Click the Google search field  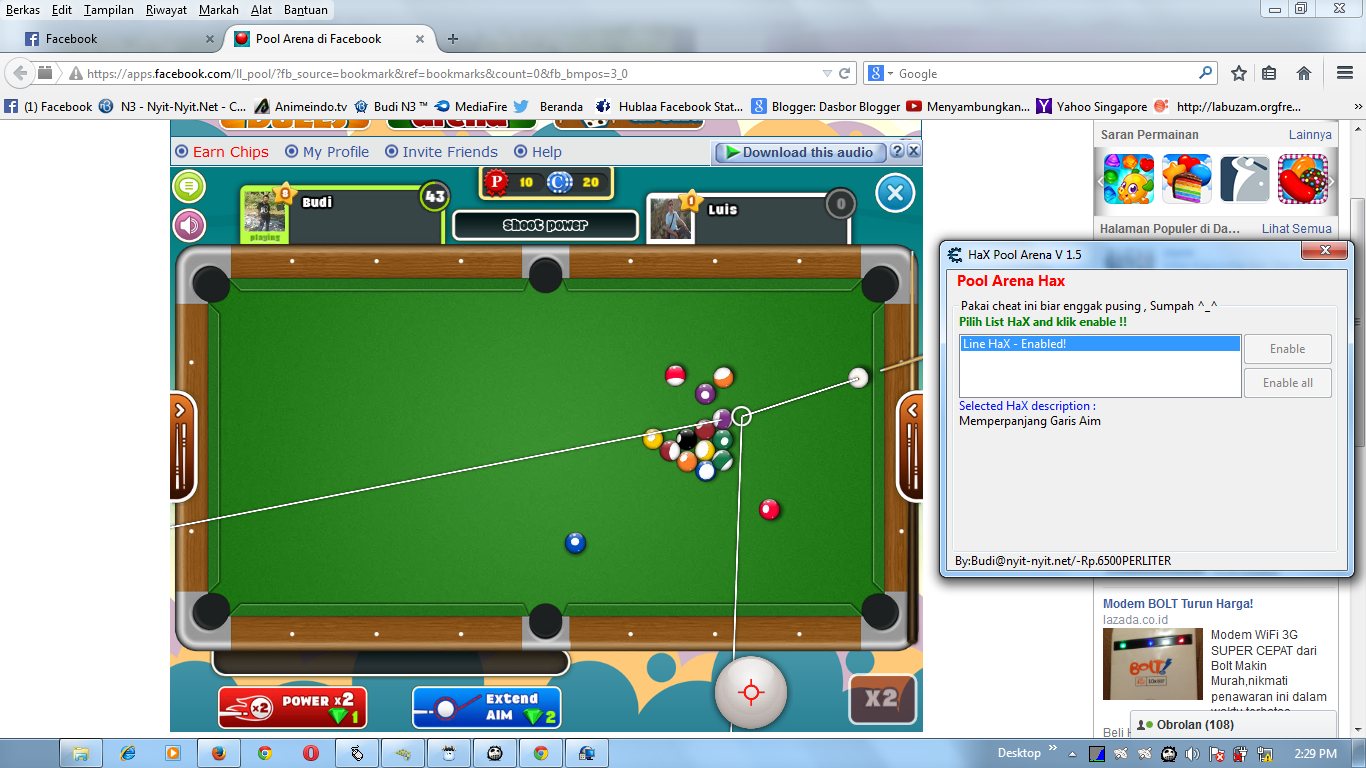pos(1045,74)
